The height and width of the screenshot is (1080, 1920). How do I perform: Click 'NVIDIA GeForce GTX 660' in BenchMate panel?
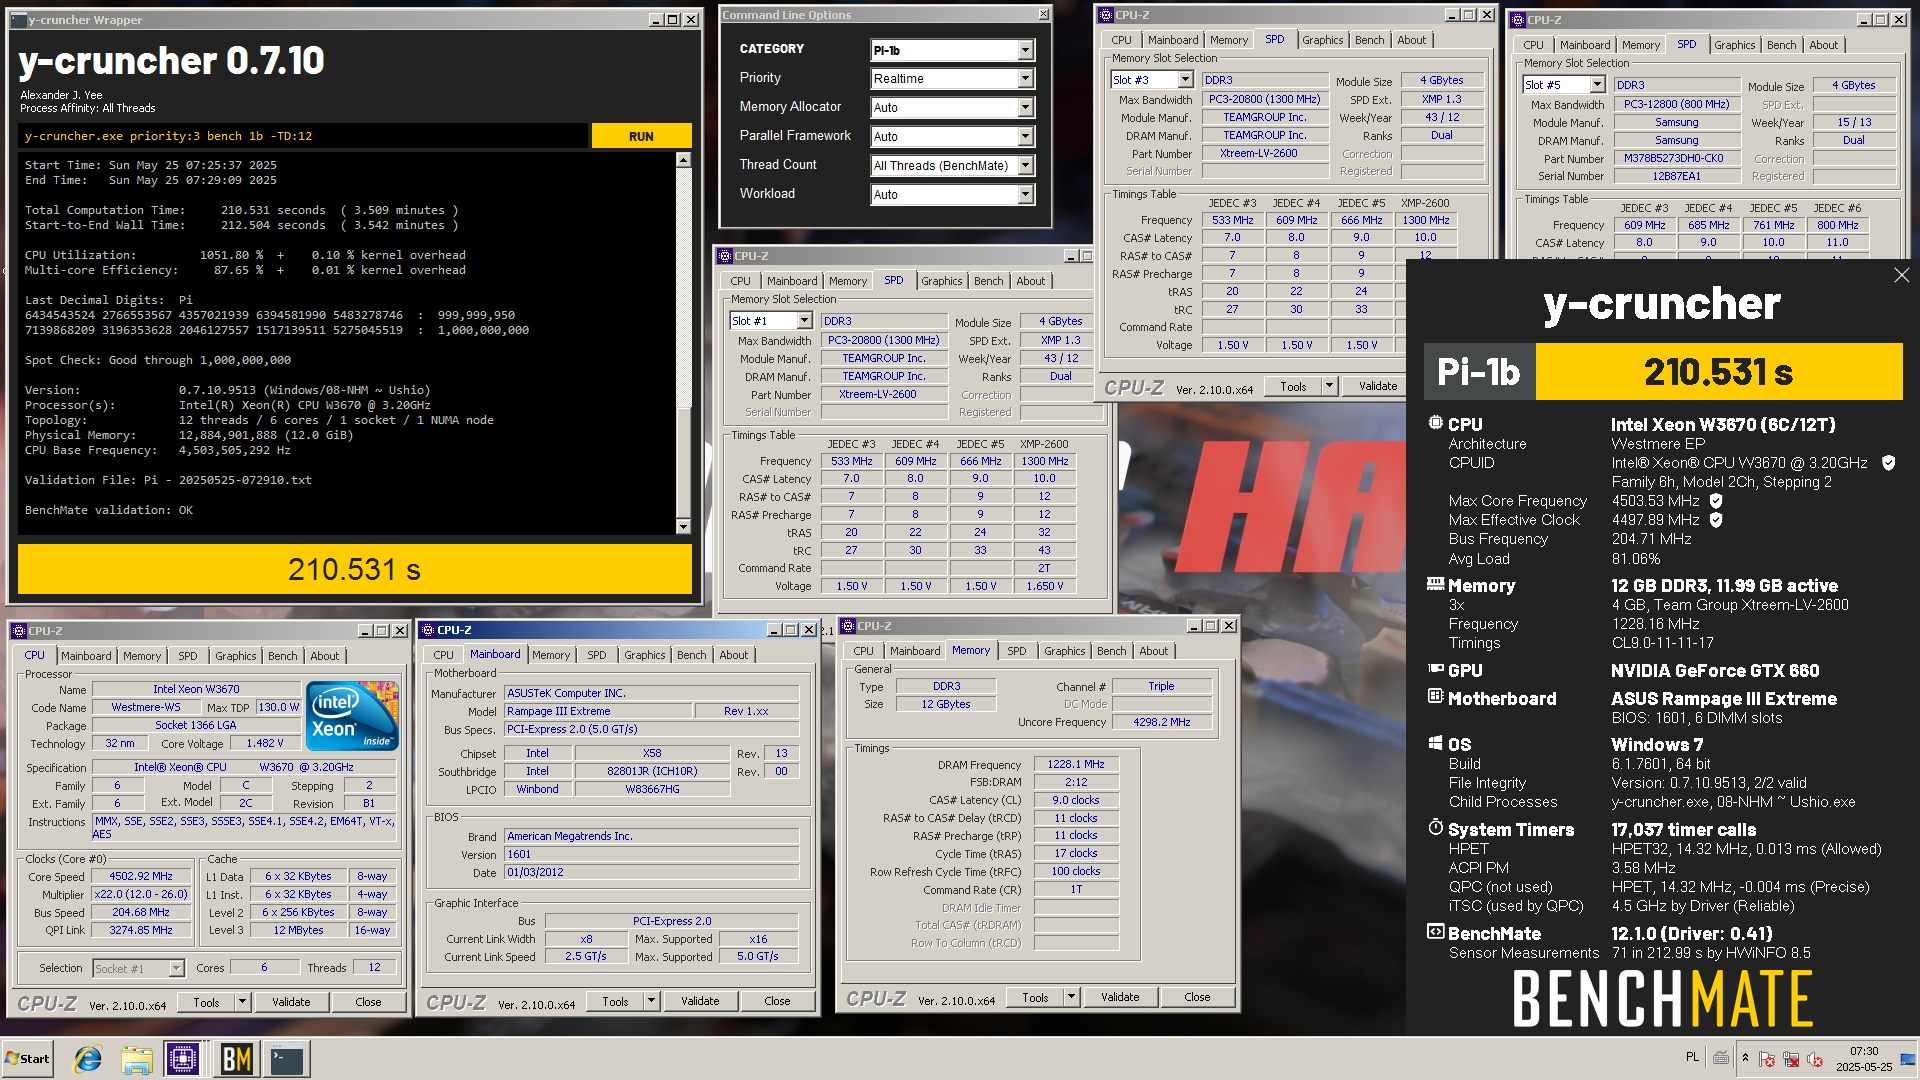pyautogui.click(x=1714, y=671)
